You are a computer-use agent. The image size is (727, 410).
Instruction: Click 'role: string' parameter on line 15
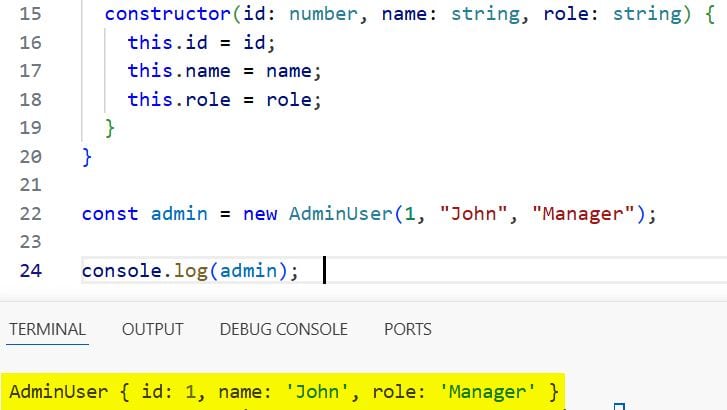click(x=612, y=14)
